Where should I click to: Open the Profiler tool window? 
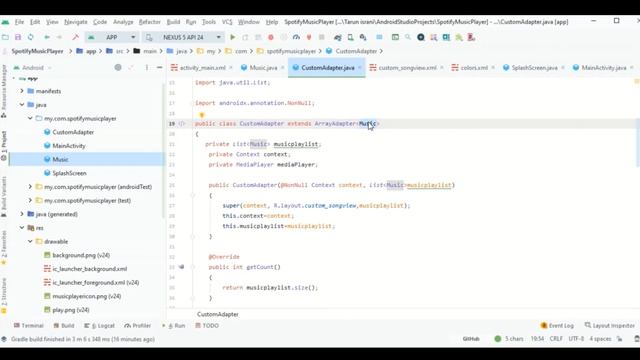(138, 326)
